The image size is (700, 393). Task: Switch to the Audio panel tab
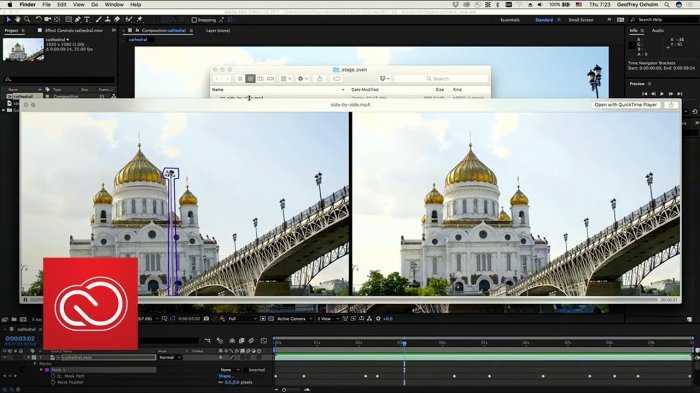(x=658, y=30)
